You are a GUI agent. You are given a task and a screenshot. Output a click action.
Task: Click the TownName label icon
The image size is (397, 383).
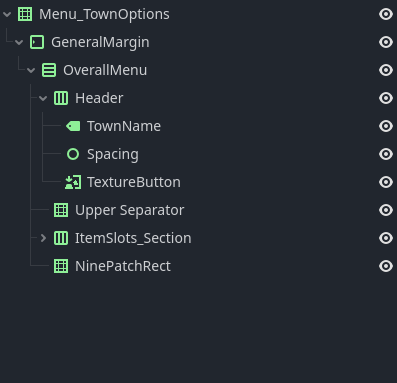pyautogui.click(x=73, y=126)
